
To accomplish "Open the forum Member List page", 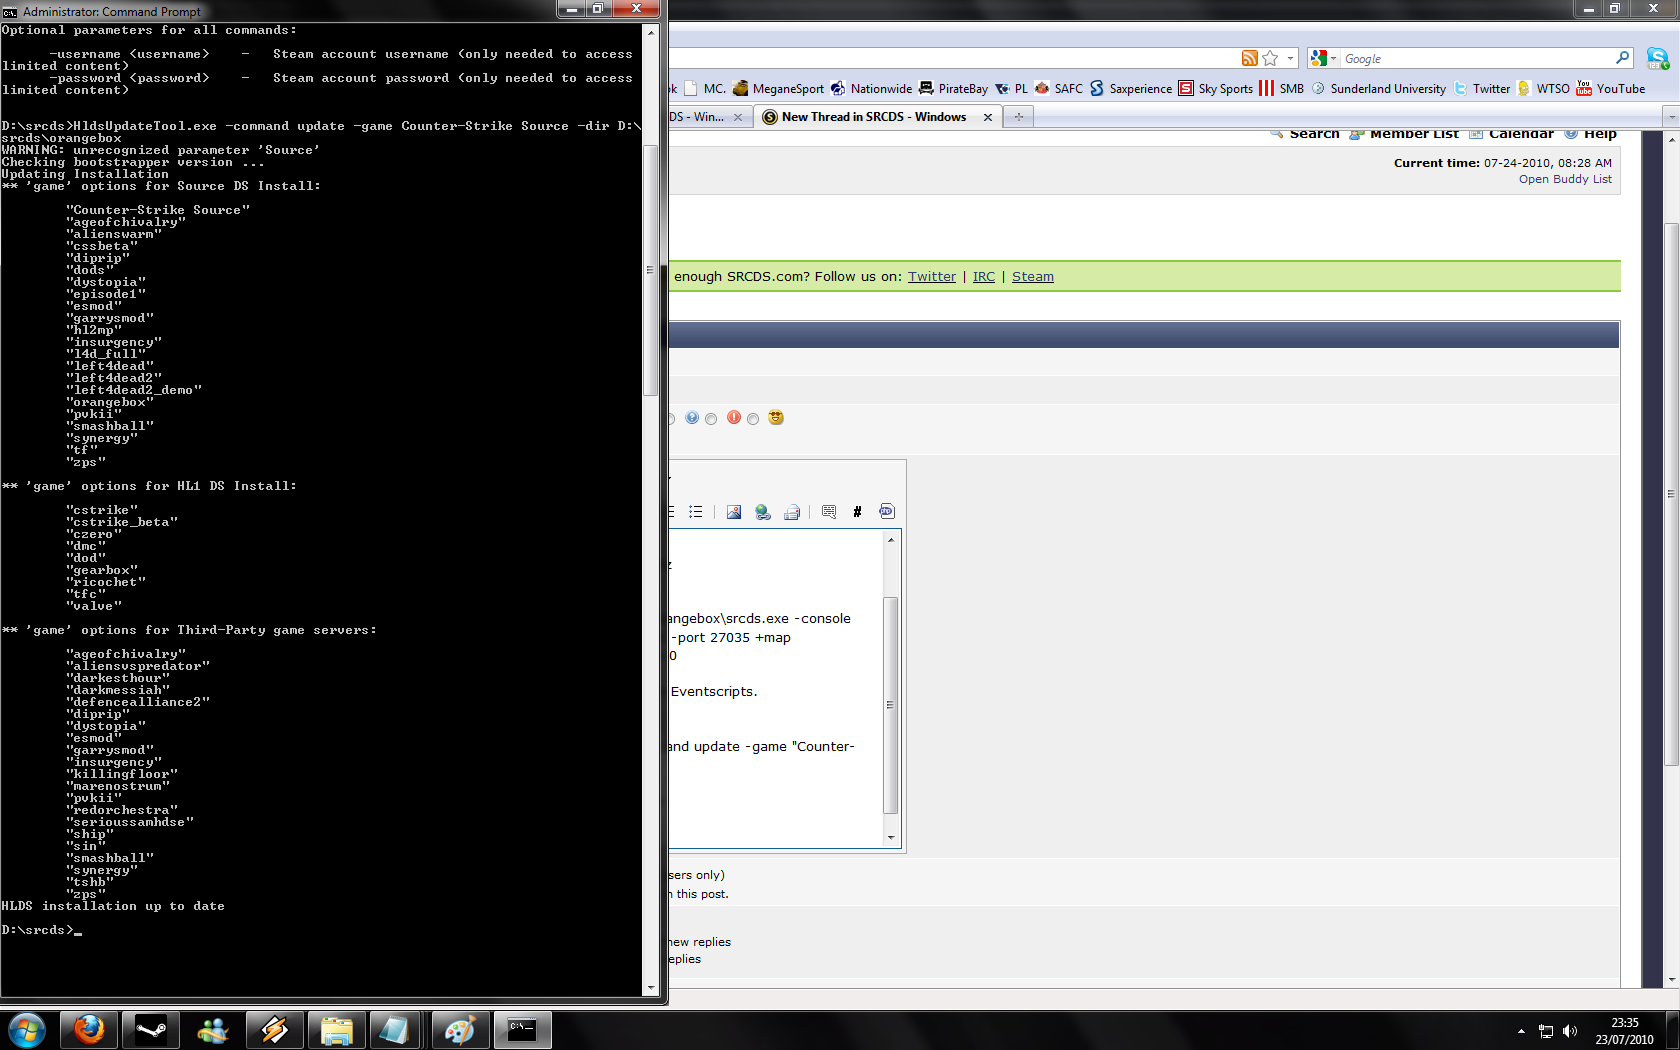I will [1404, 134].
